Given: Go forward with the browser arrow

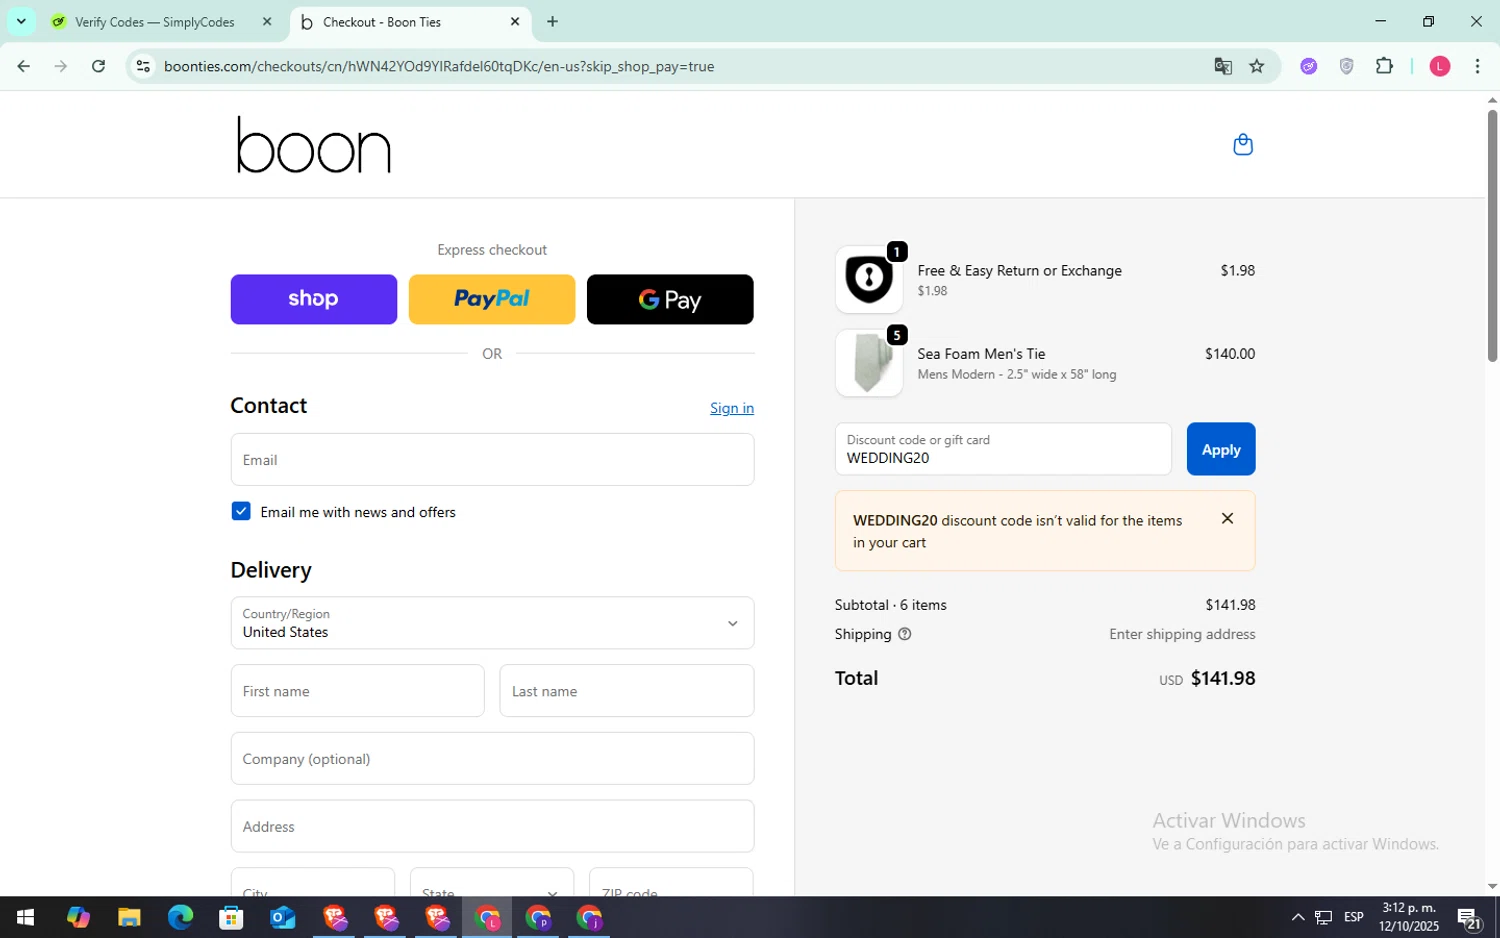Looking at the screenshot, I should pos(61,66).
